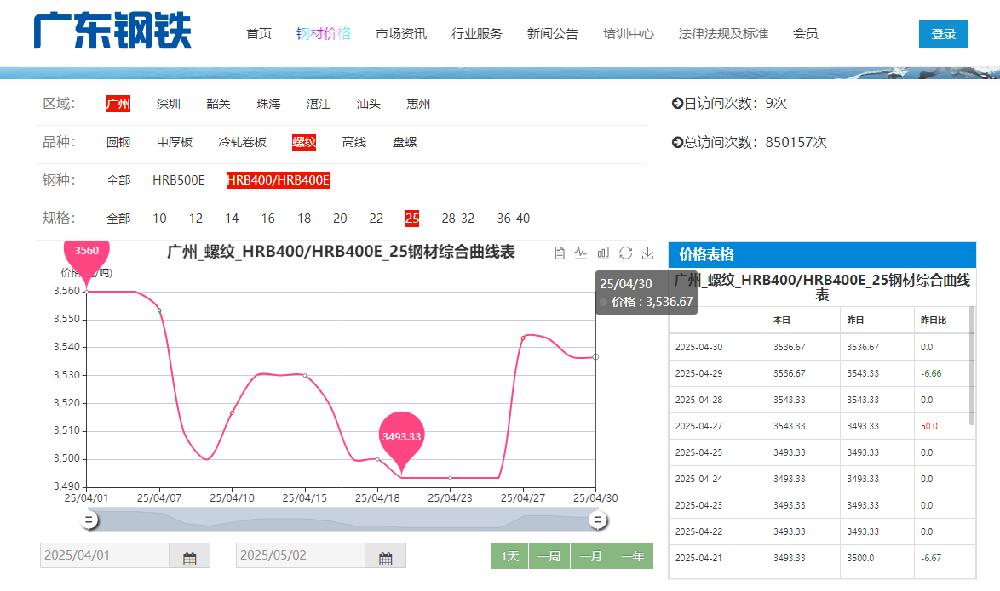
Task: Select HRB500E steel grade filter
Action: coord(178,180)
